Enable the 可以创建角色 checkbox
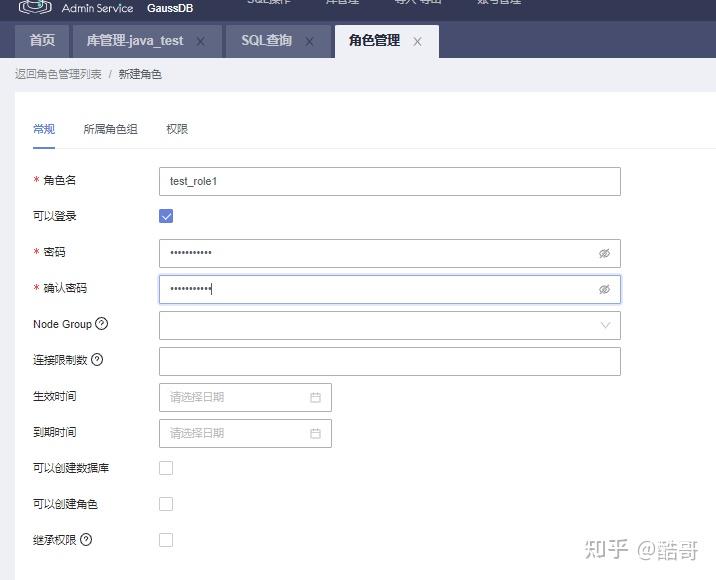This screenshot has height=580, width=716. [x=166, y=504]
